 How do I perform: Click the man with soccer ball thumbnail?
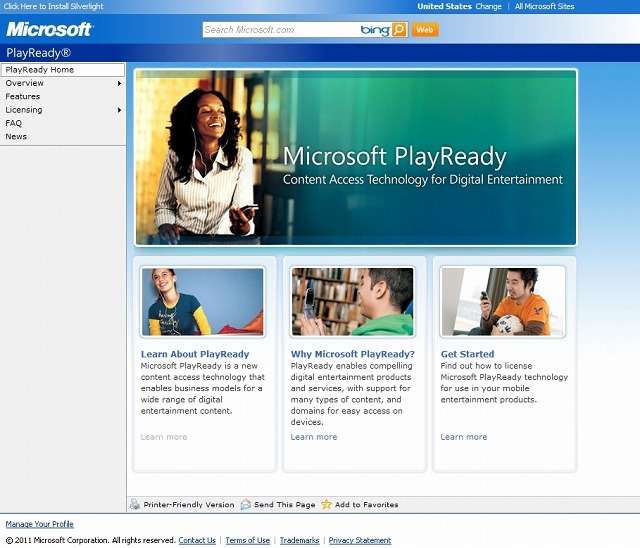503,302
